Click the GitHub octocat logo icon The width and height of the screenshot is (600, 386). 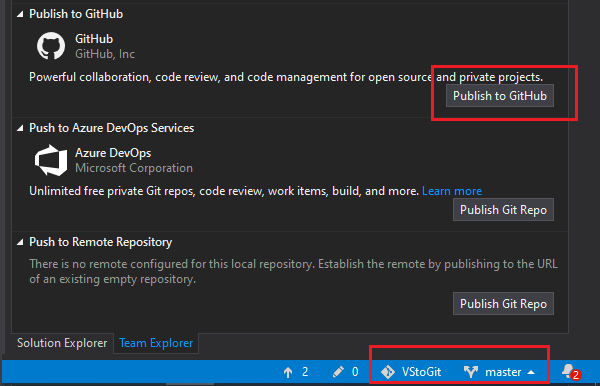coord(51,46)
